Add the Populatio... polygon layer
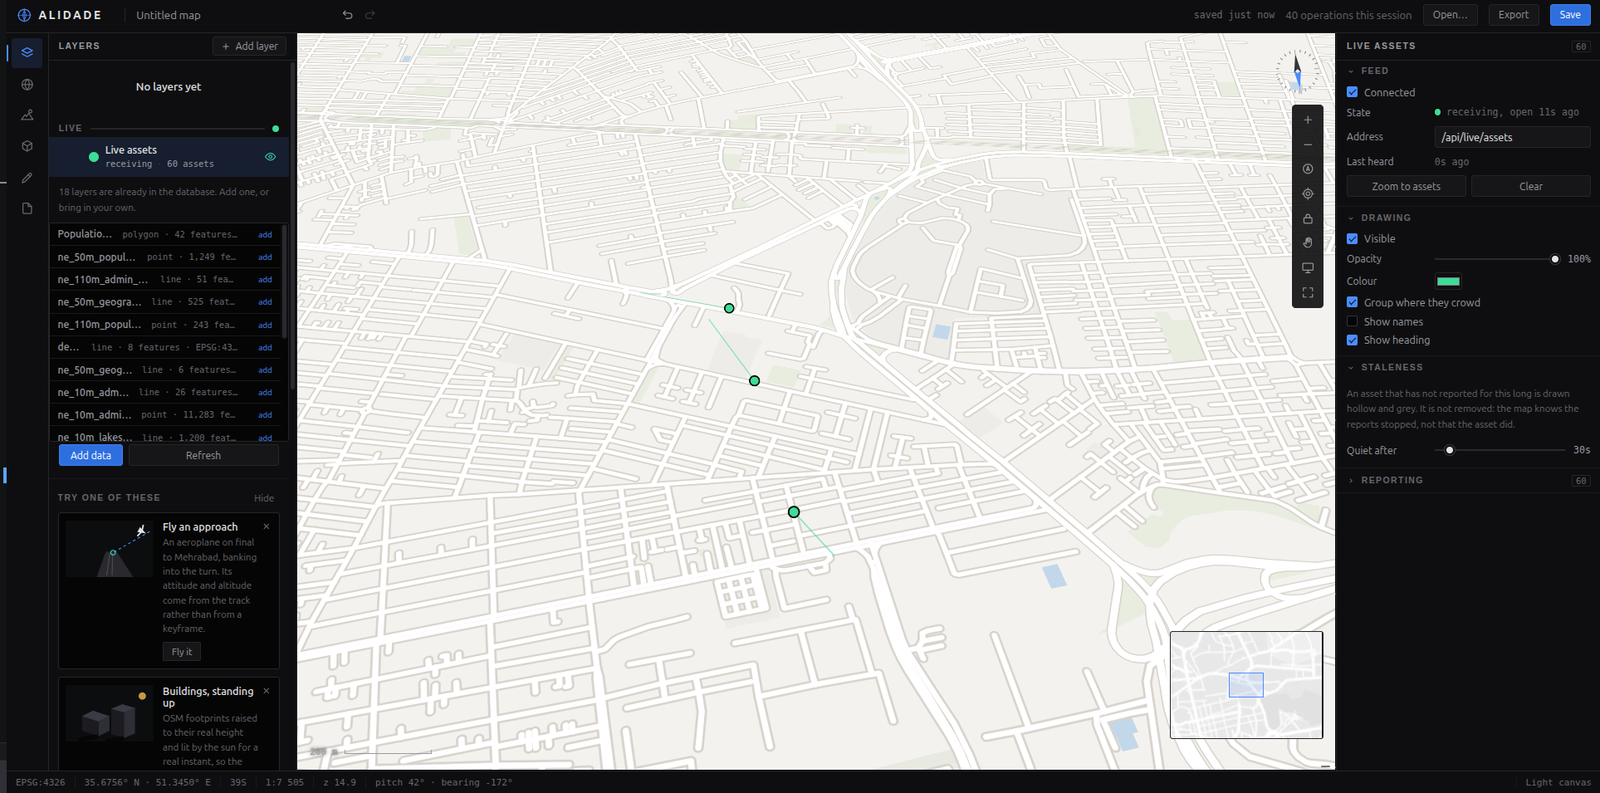 (x=265, y=235)
